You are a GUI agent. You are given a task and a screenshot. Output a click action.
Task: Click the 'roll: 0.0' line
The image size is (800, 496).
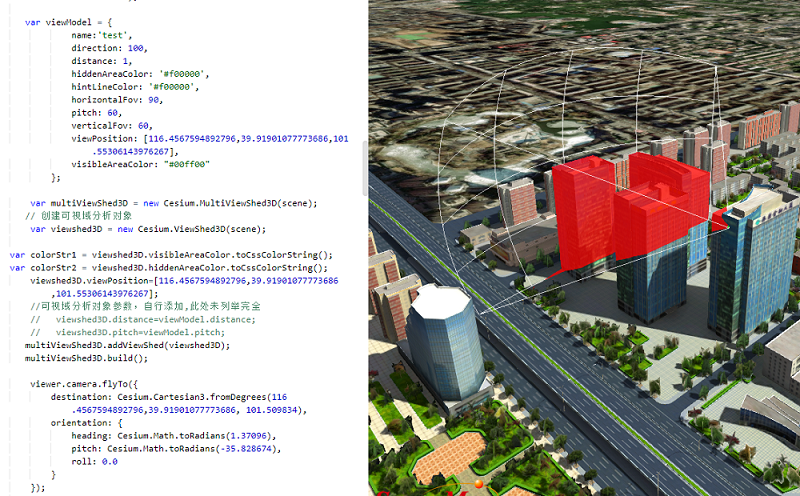94,462
